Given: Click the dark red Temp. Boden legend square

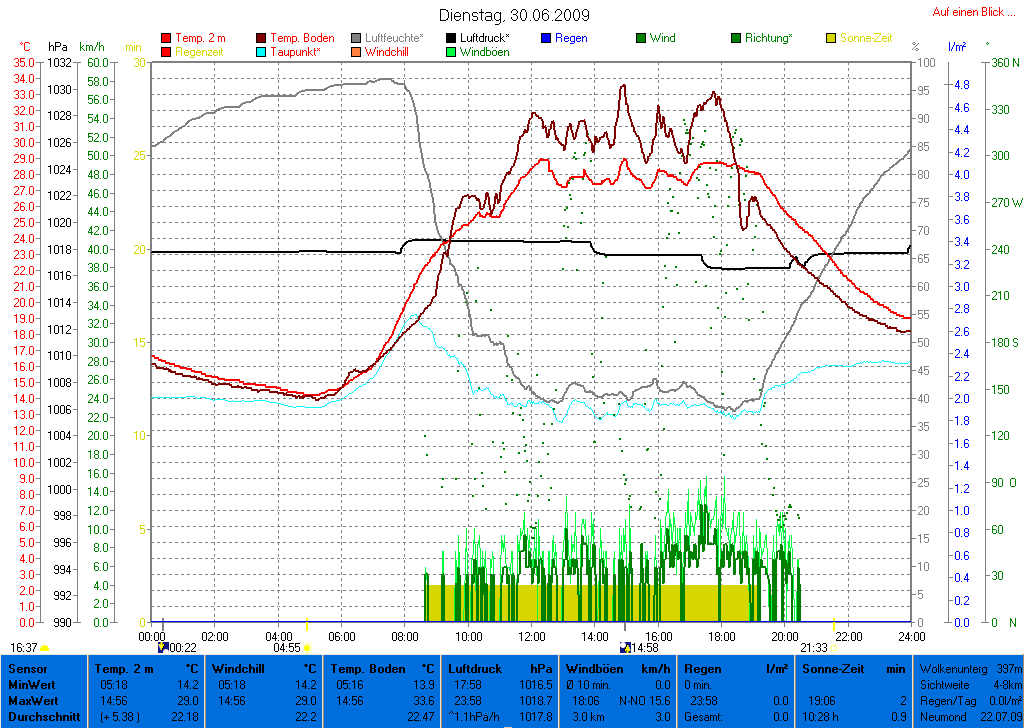Looking at the screenshot, I should (x=262, y=39).
